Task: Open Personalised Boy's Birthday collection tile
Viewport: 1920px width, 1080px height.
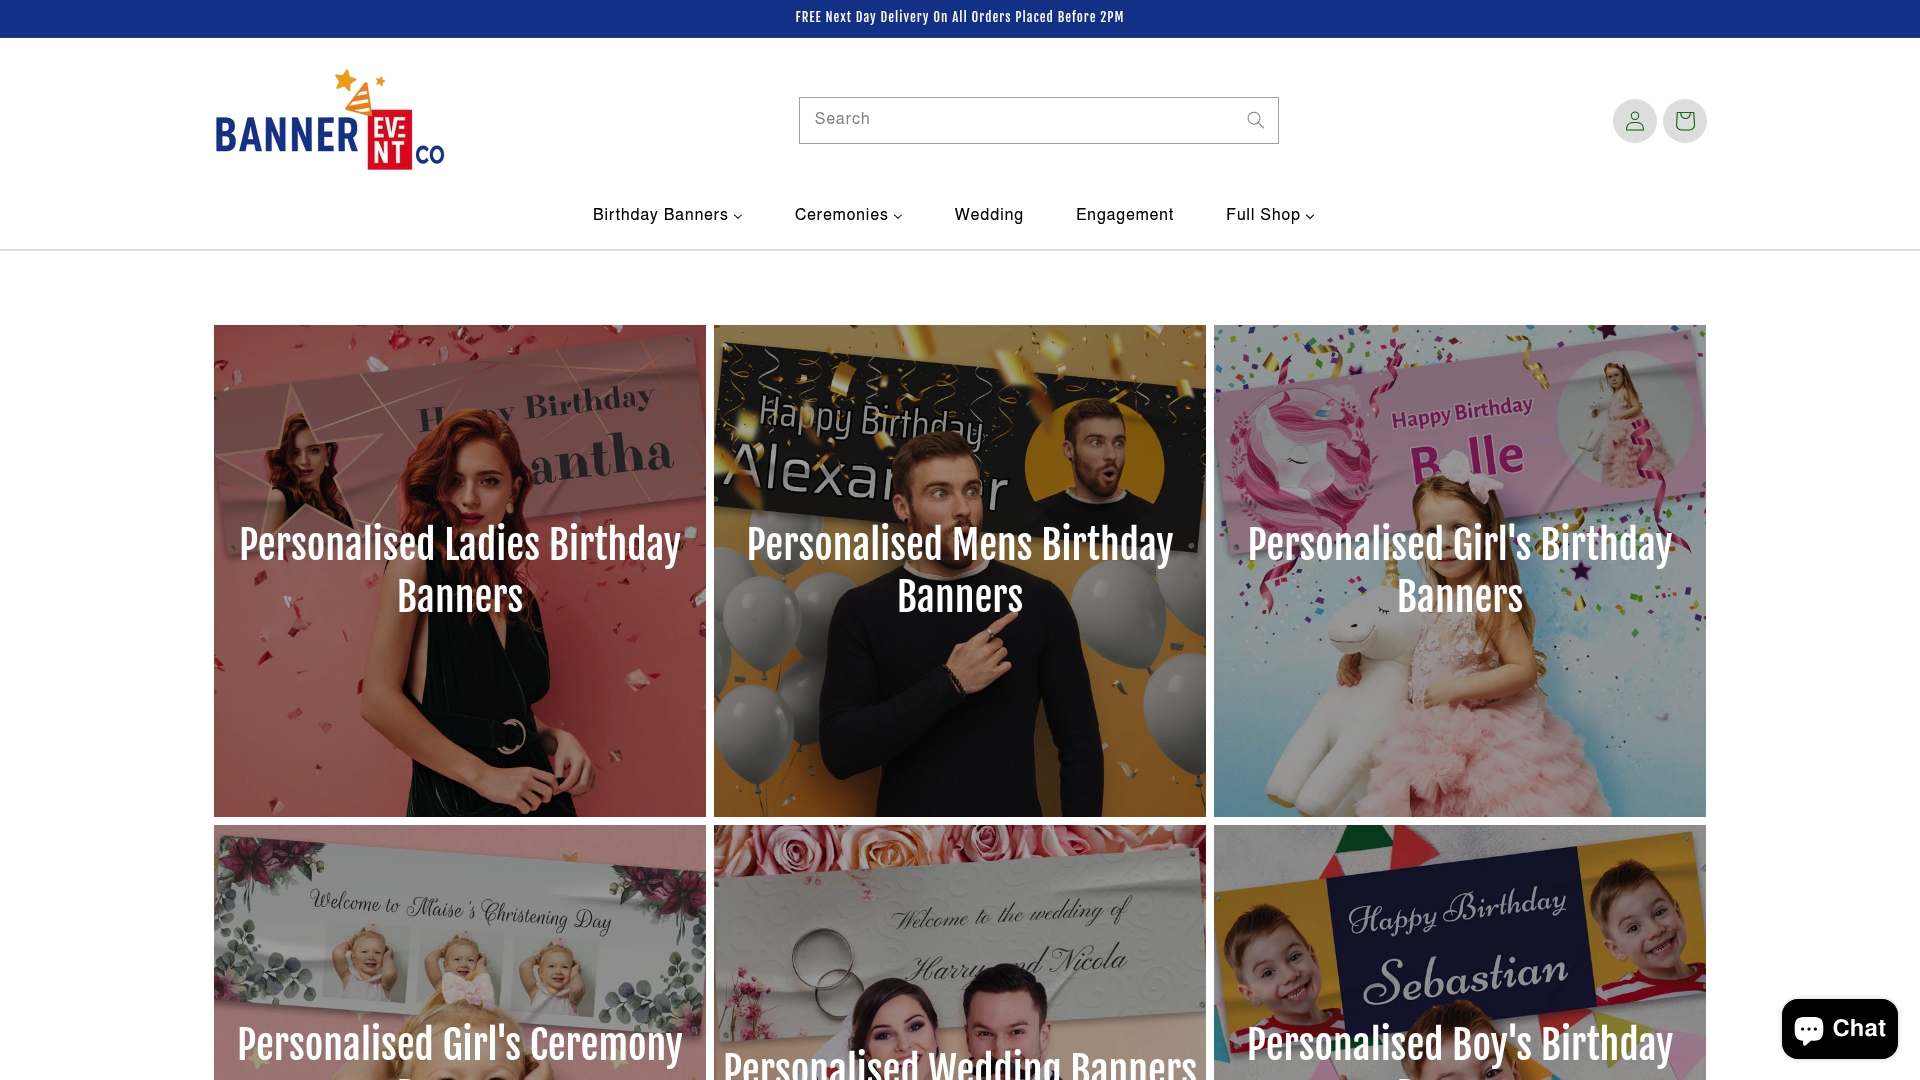Action: [x=1460, y=952]
